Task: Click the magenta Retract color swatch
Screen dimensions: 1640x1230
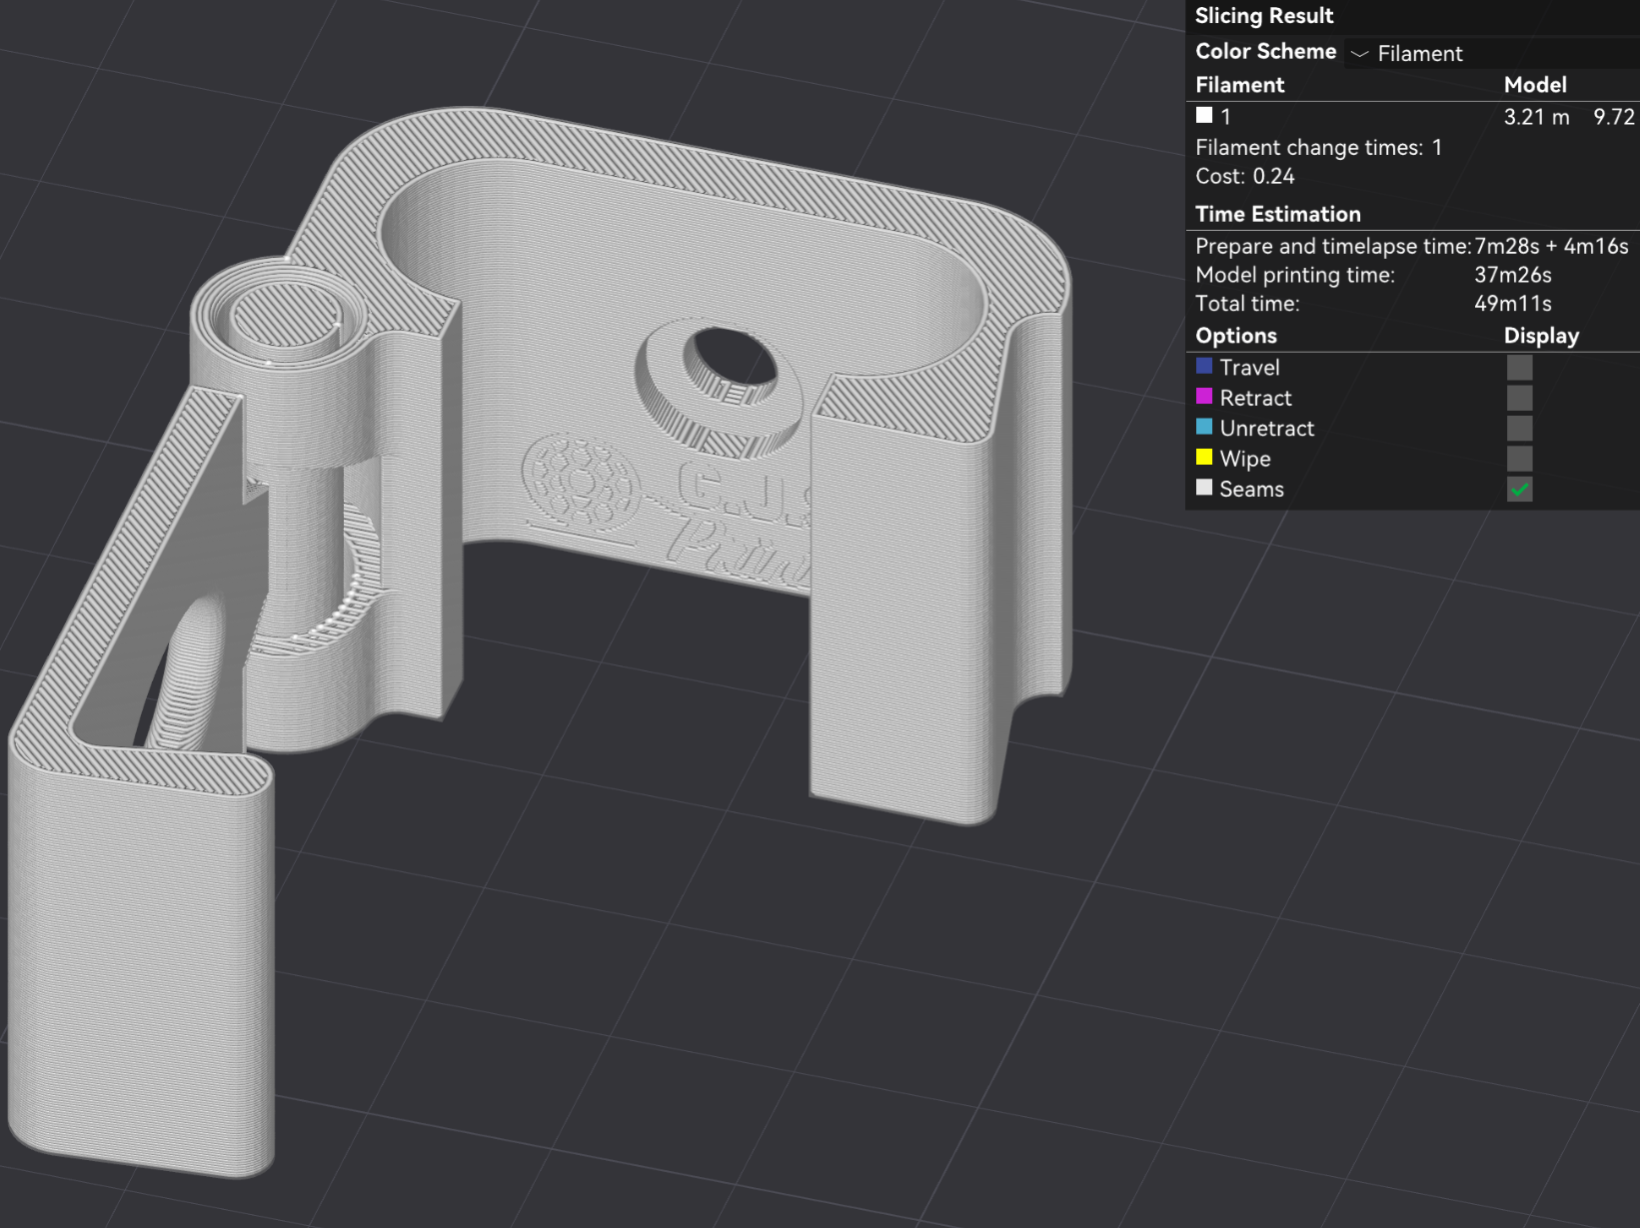Action: [x=1204, y=396]
